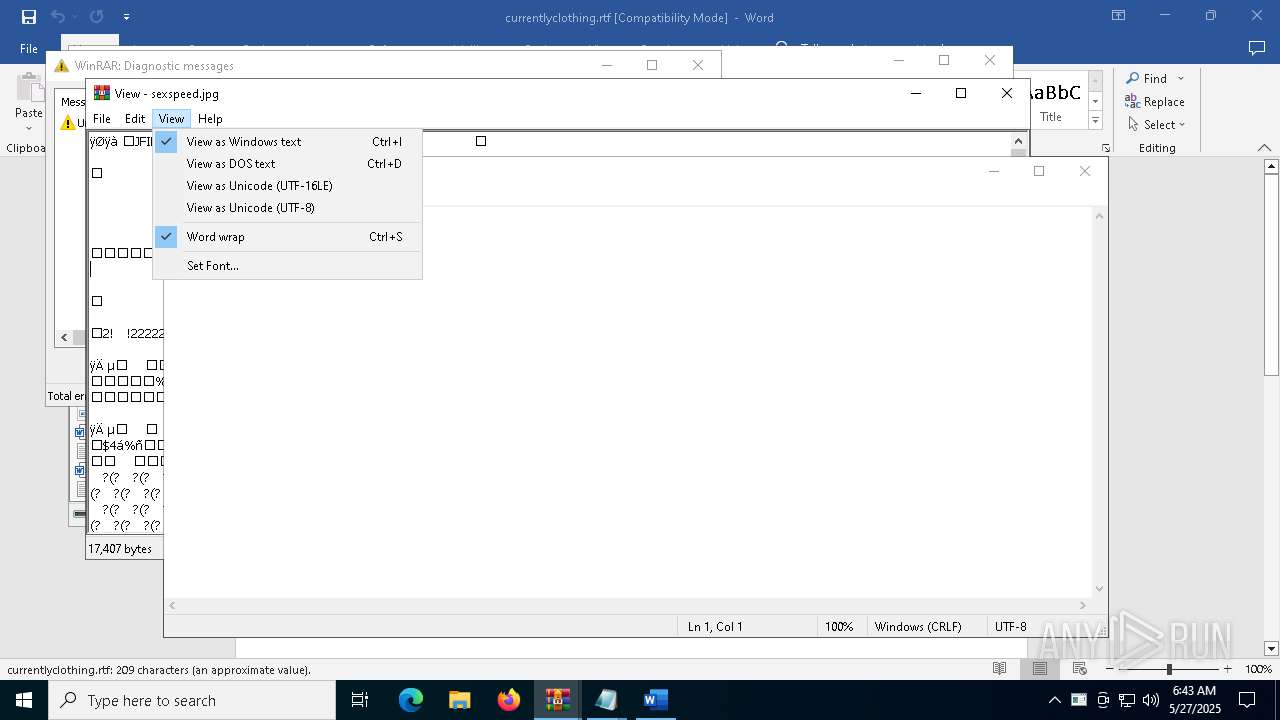
Task: Click down arrow on Notepad vertical scrollbar
Action: [1100, 589]
